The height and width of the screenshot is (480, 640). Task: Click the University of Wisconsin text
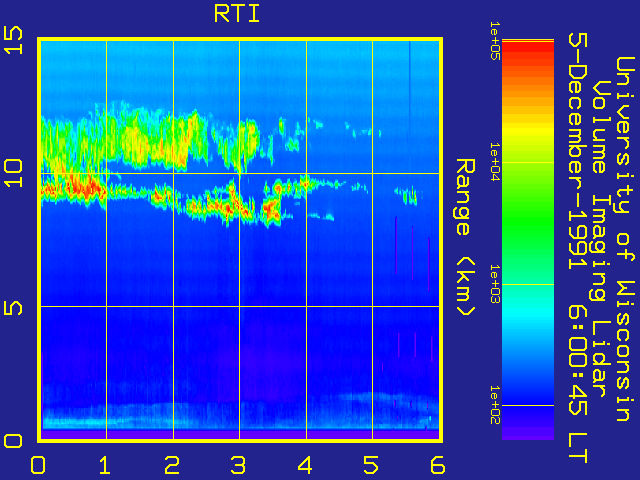625,239
